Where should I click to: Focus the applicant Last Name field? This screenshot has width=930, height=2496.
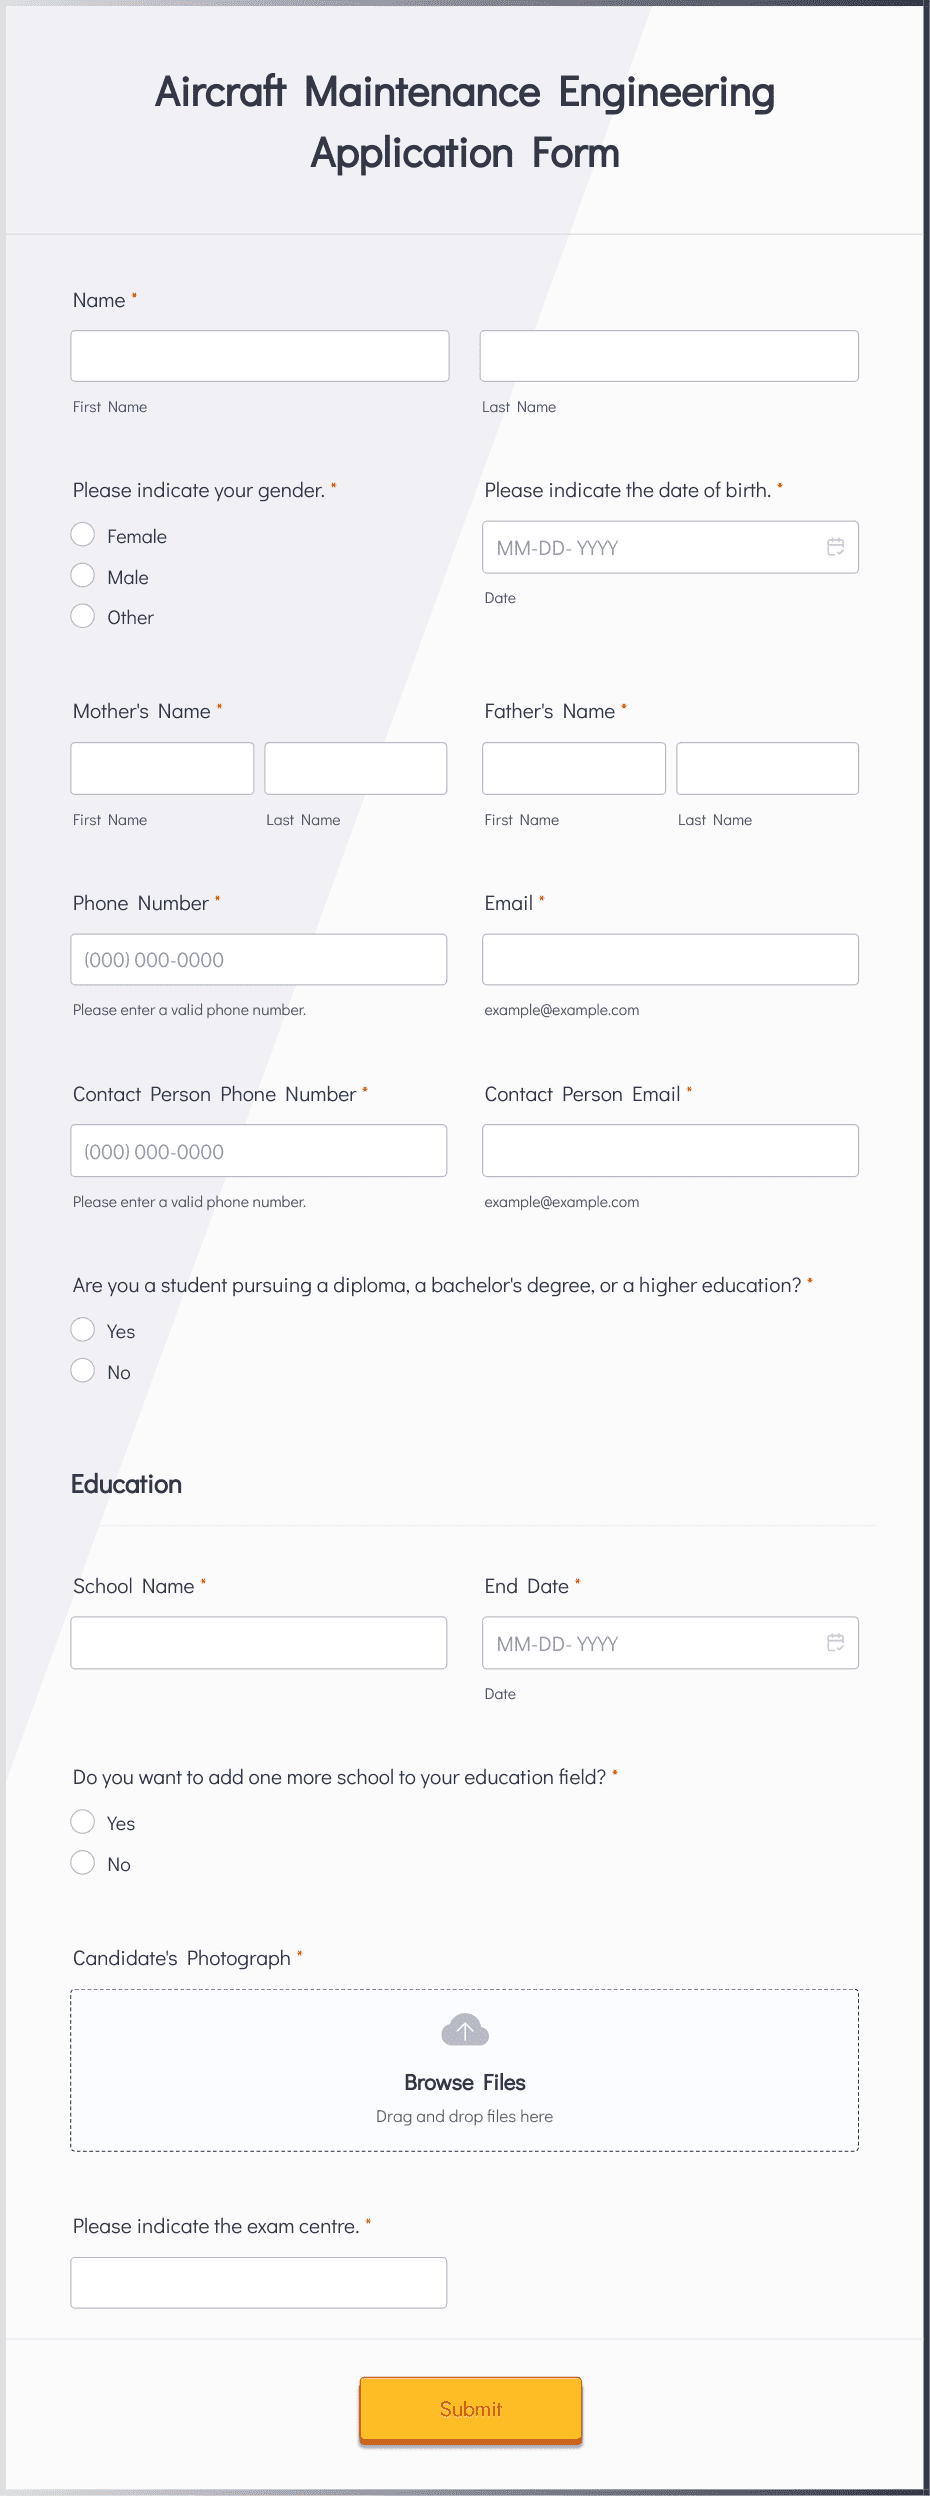click(669, 356)
